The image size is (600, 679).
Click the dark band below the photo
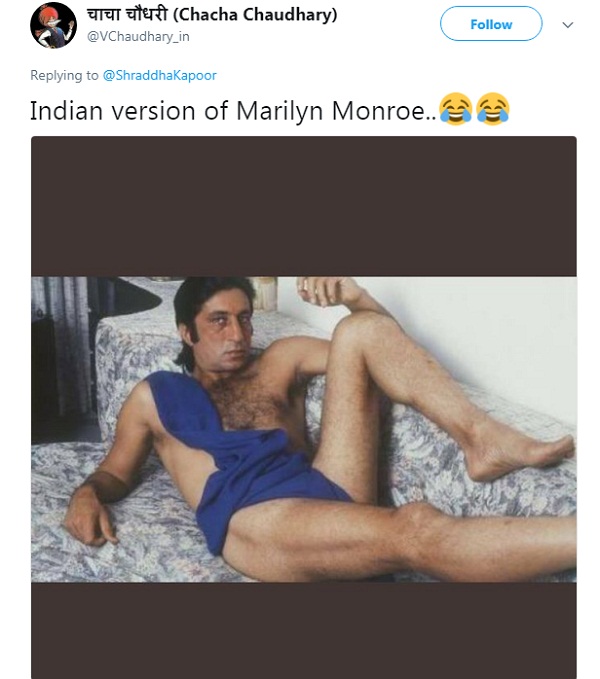coord(303,630)
